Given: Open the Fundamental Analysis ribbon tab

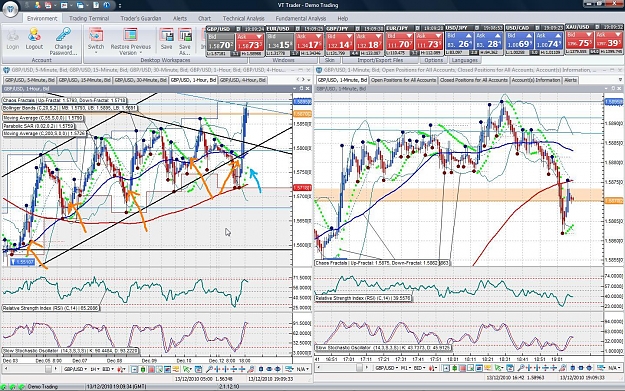Looking at the screenshot, I should (301, 18).
